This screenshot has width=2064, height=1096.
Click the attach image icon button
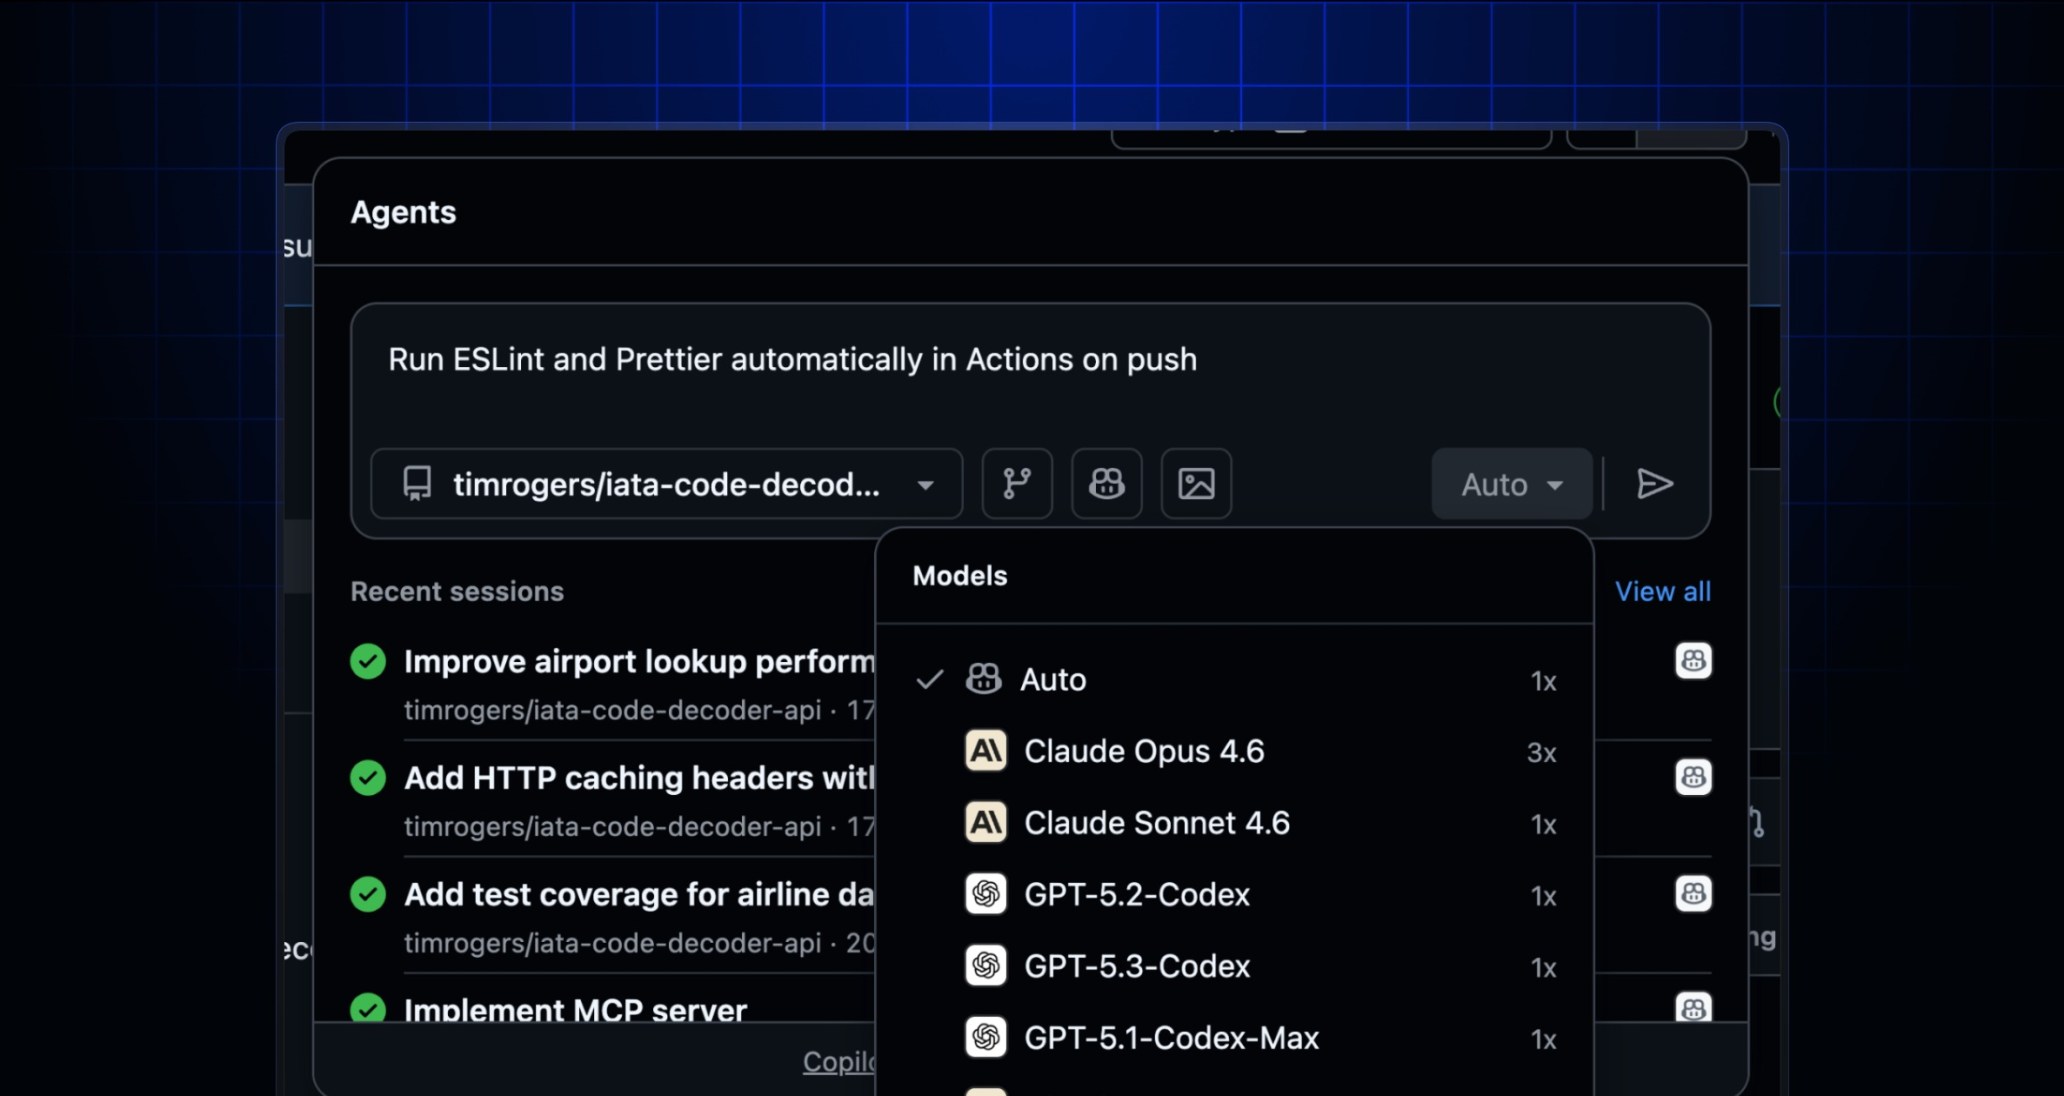coord(1196,484)
